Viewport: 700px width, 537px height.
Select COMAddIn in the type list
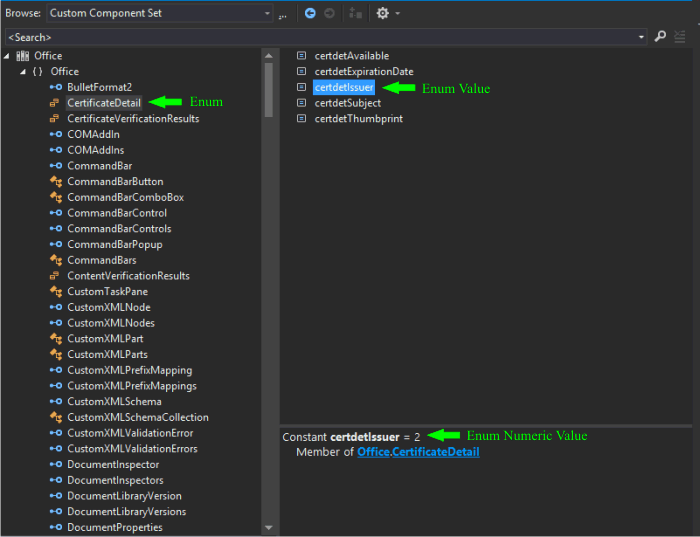tap(93, 134)
